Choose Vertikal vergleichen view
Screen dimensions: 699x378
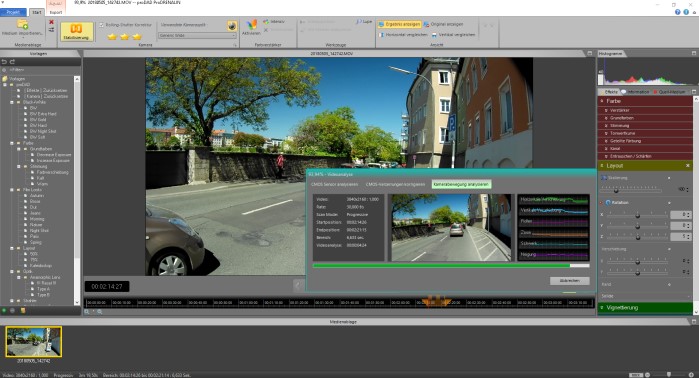pyautogui.click(x=453, y=34)
